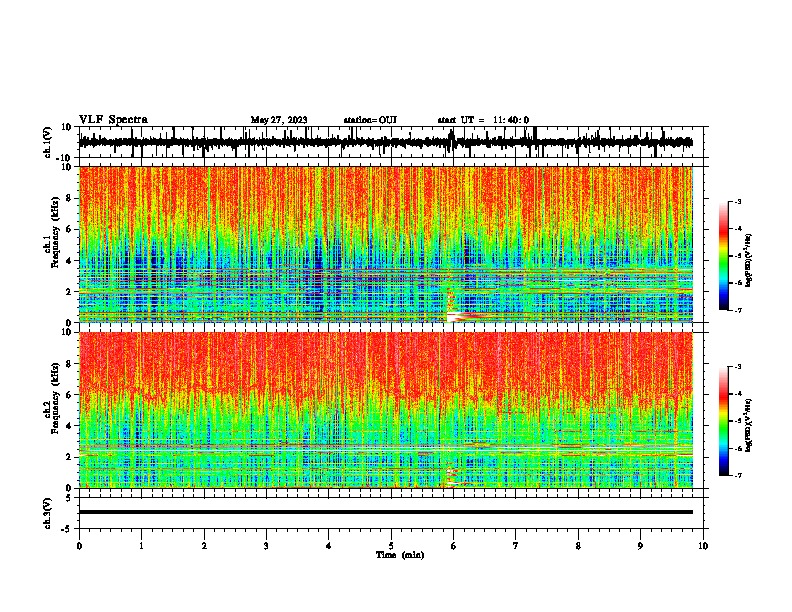The height and width of the screenshot is (612, 792).
Task: Click the ch.2 frequency spectrogram plot
Action: (386, 410)
